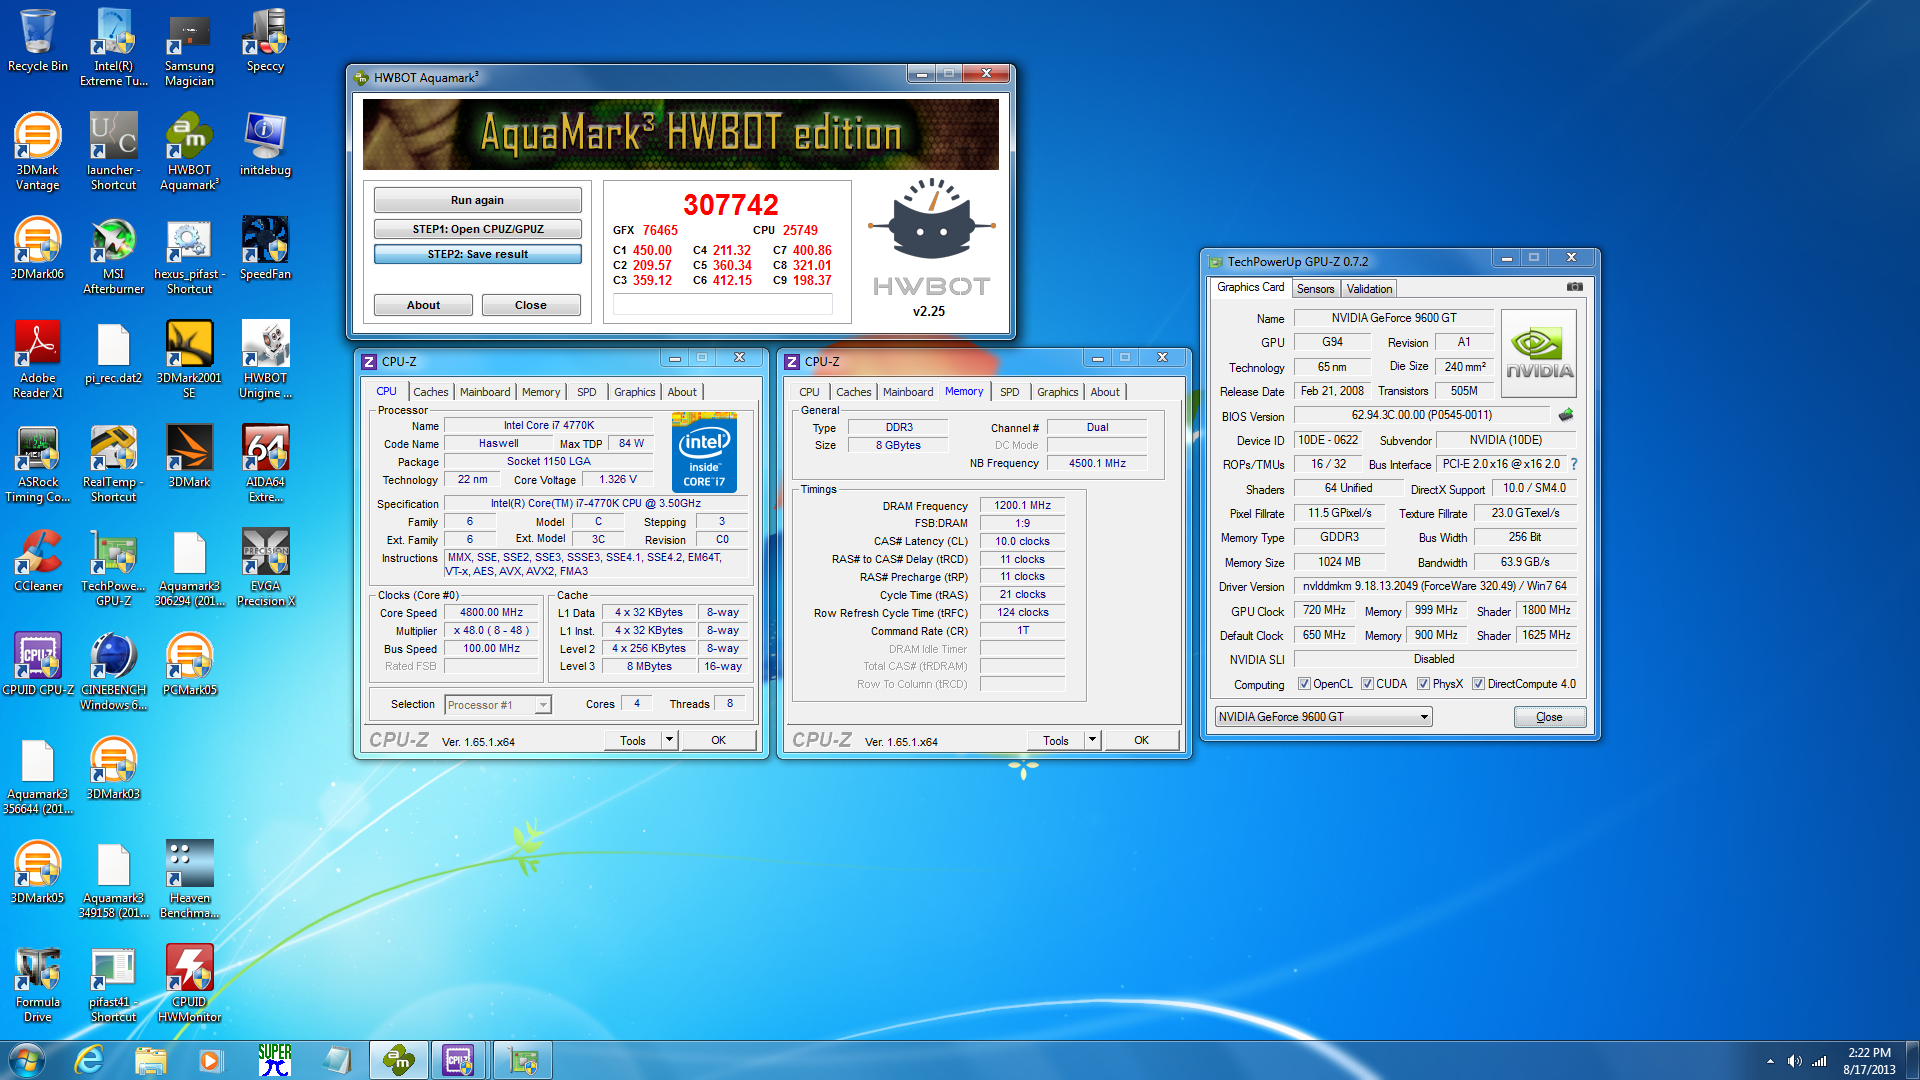Open ASRock Timing Configurator desktop icon
Viewport: 1920px width, 1080px height.
tap(38, 463)
